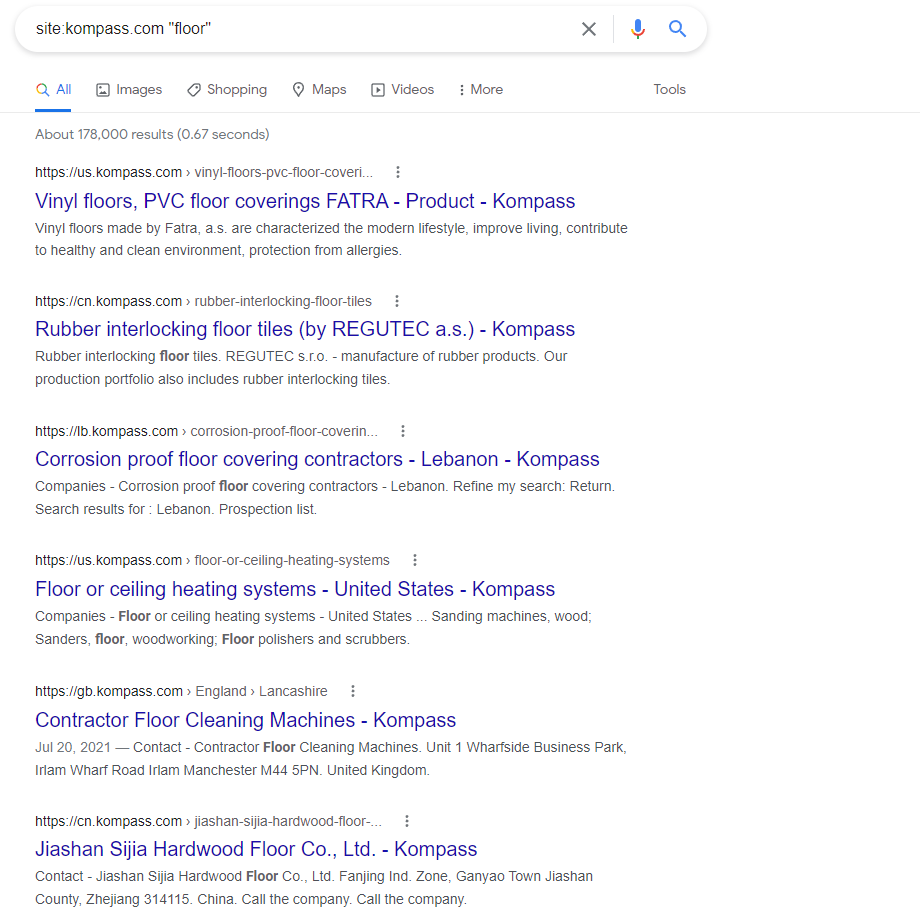Switch to the Images tab
This screenshot has width=920, height=922.
129,90
